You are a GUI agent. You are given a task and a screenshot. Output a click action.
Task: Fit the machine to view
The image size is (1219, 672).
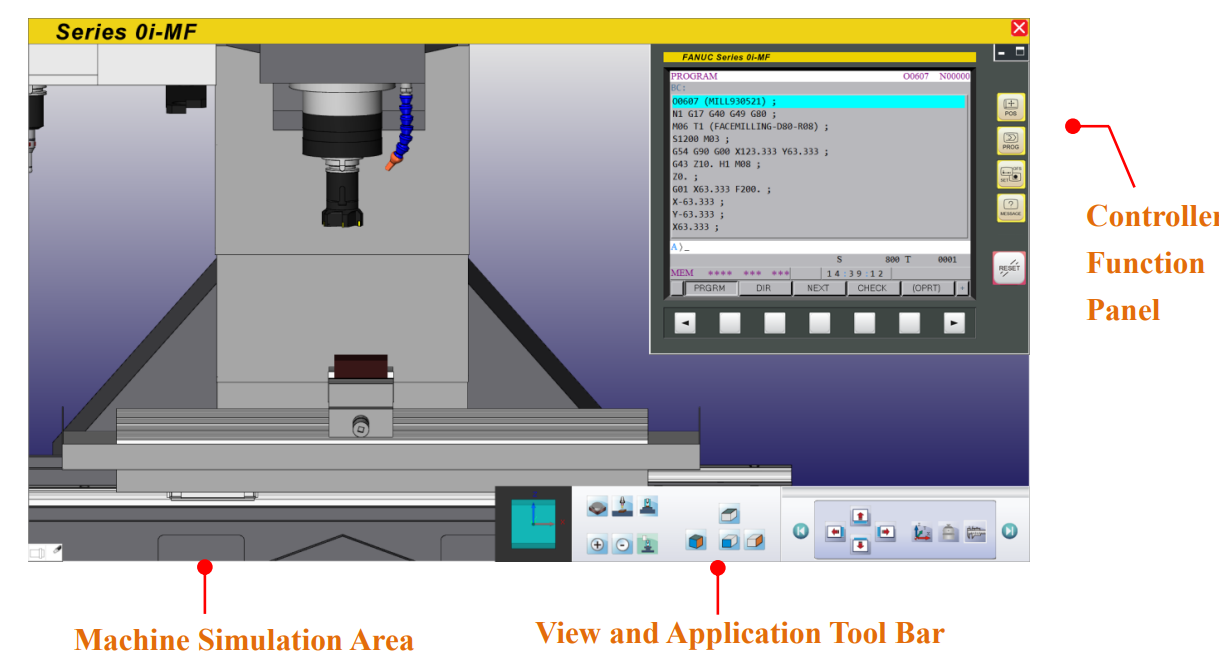[x=648, y=545]
